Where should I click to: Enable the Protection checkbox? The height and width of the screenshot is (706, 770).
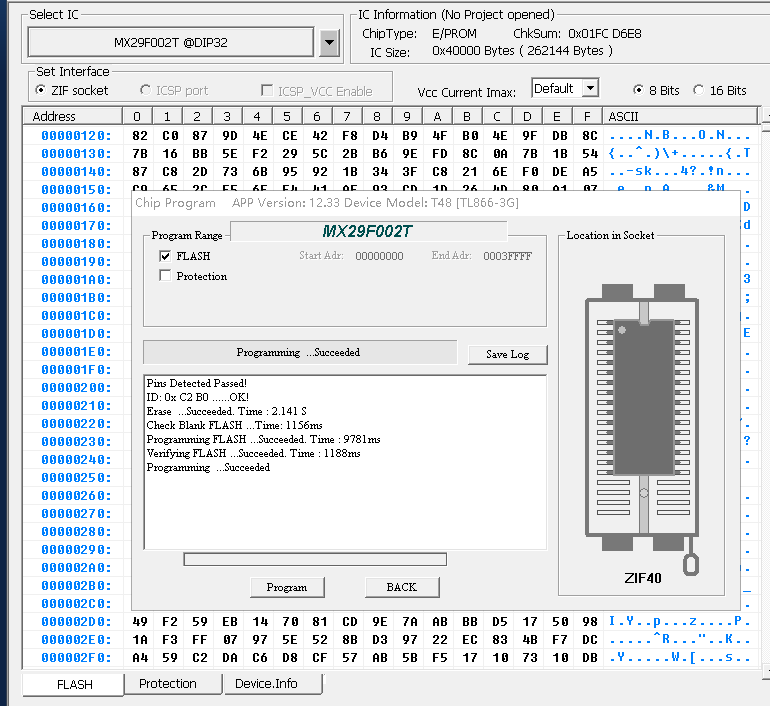click(165, 276)
